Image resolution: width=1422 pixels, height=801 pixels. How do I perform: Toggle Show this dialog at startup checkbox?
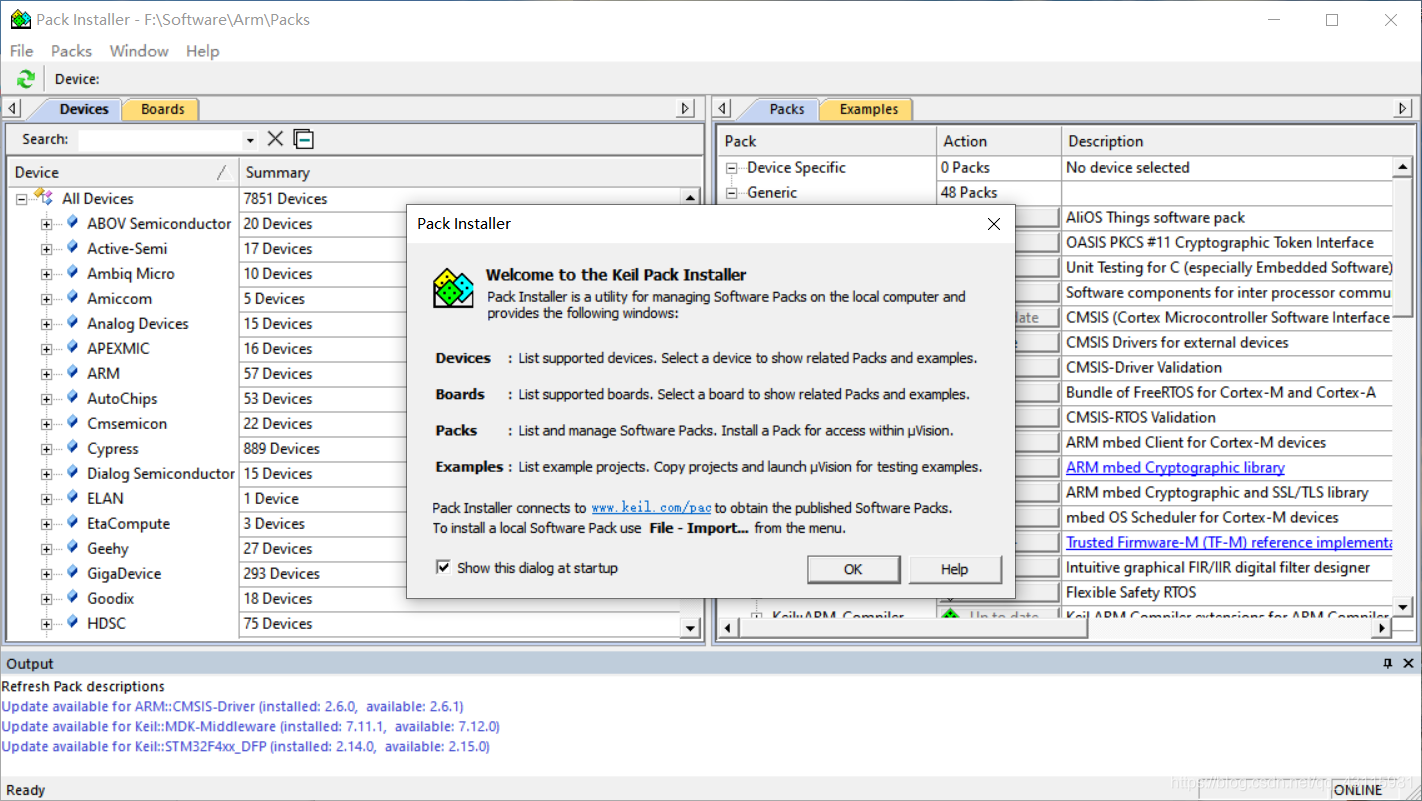coord(443,567)
